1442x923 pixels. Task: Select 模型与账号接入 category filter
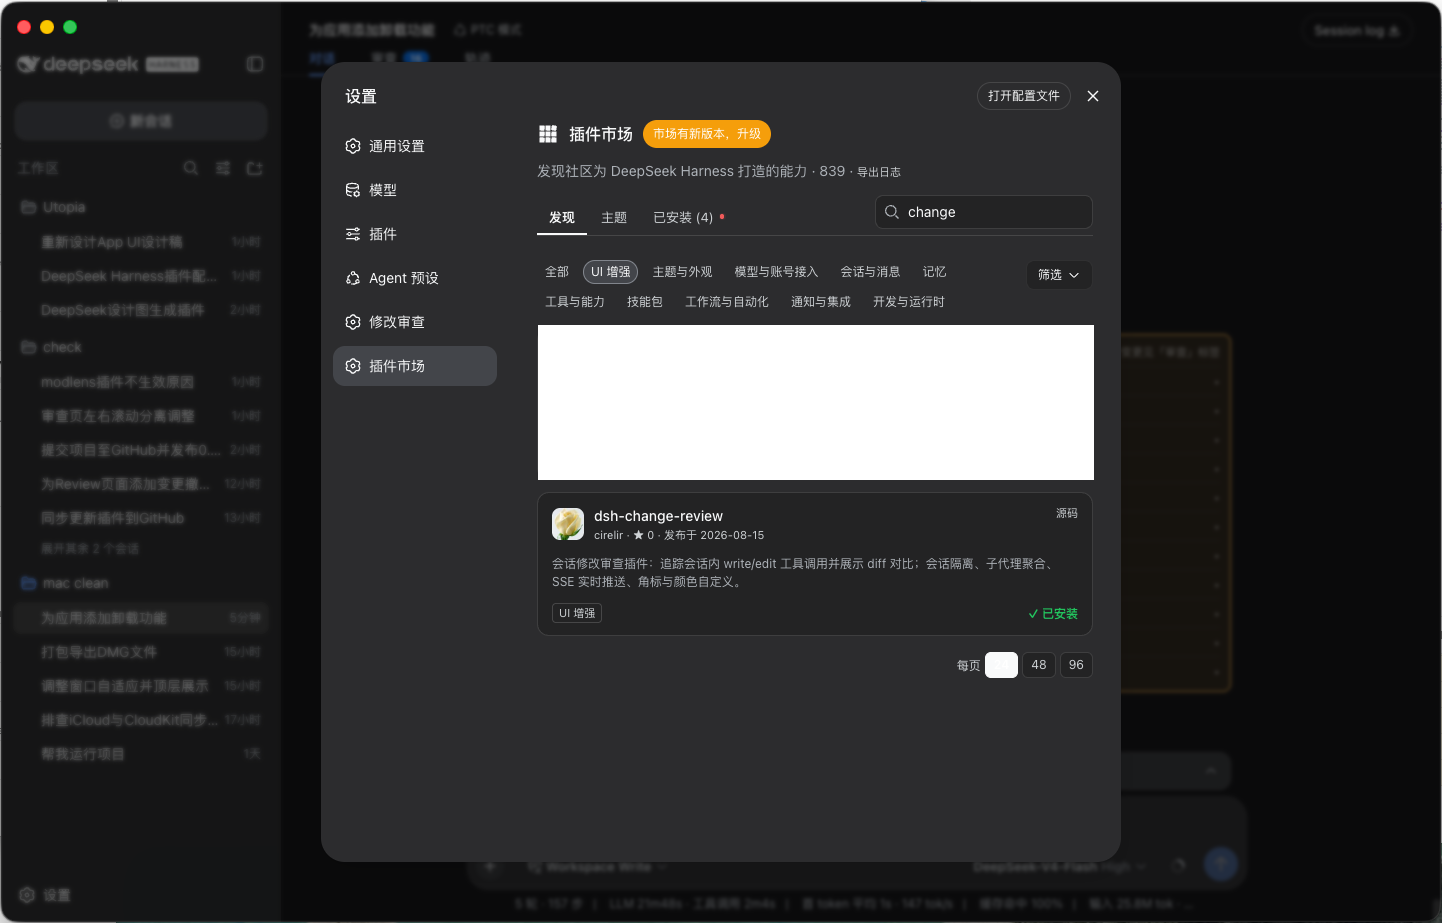pyautogui.click(x=776, y=272)
